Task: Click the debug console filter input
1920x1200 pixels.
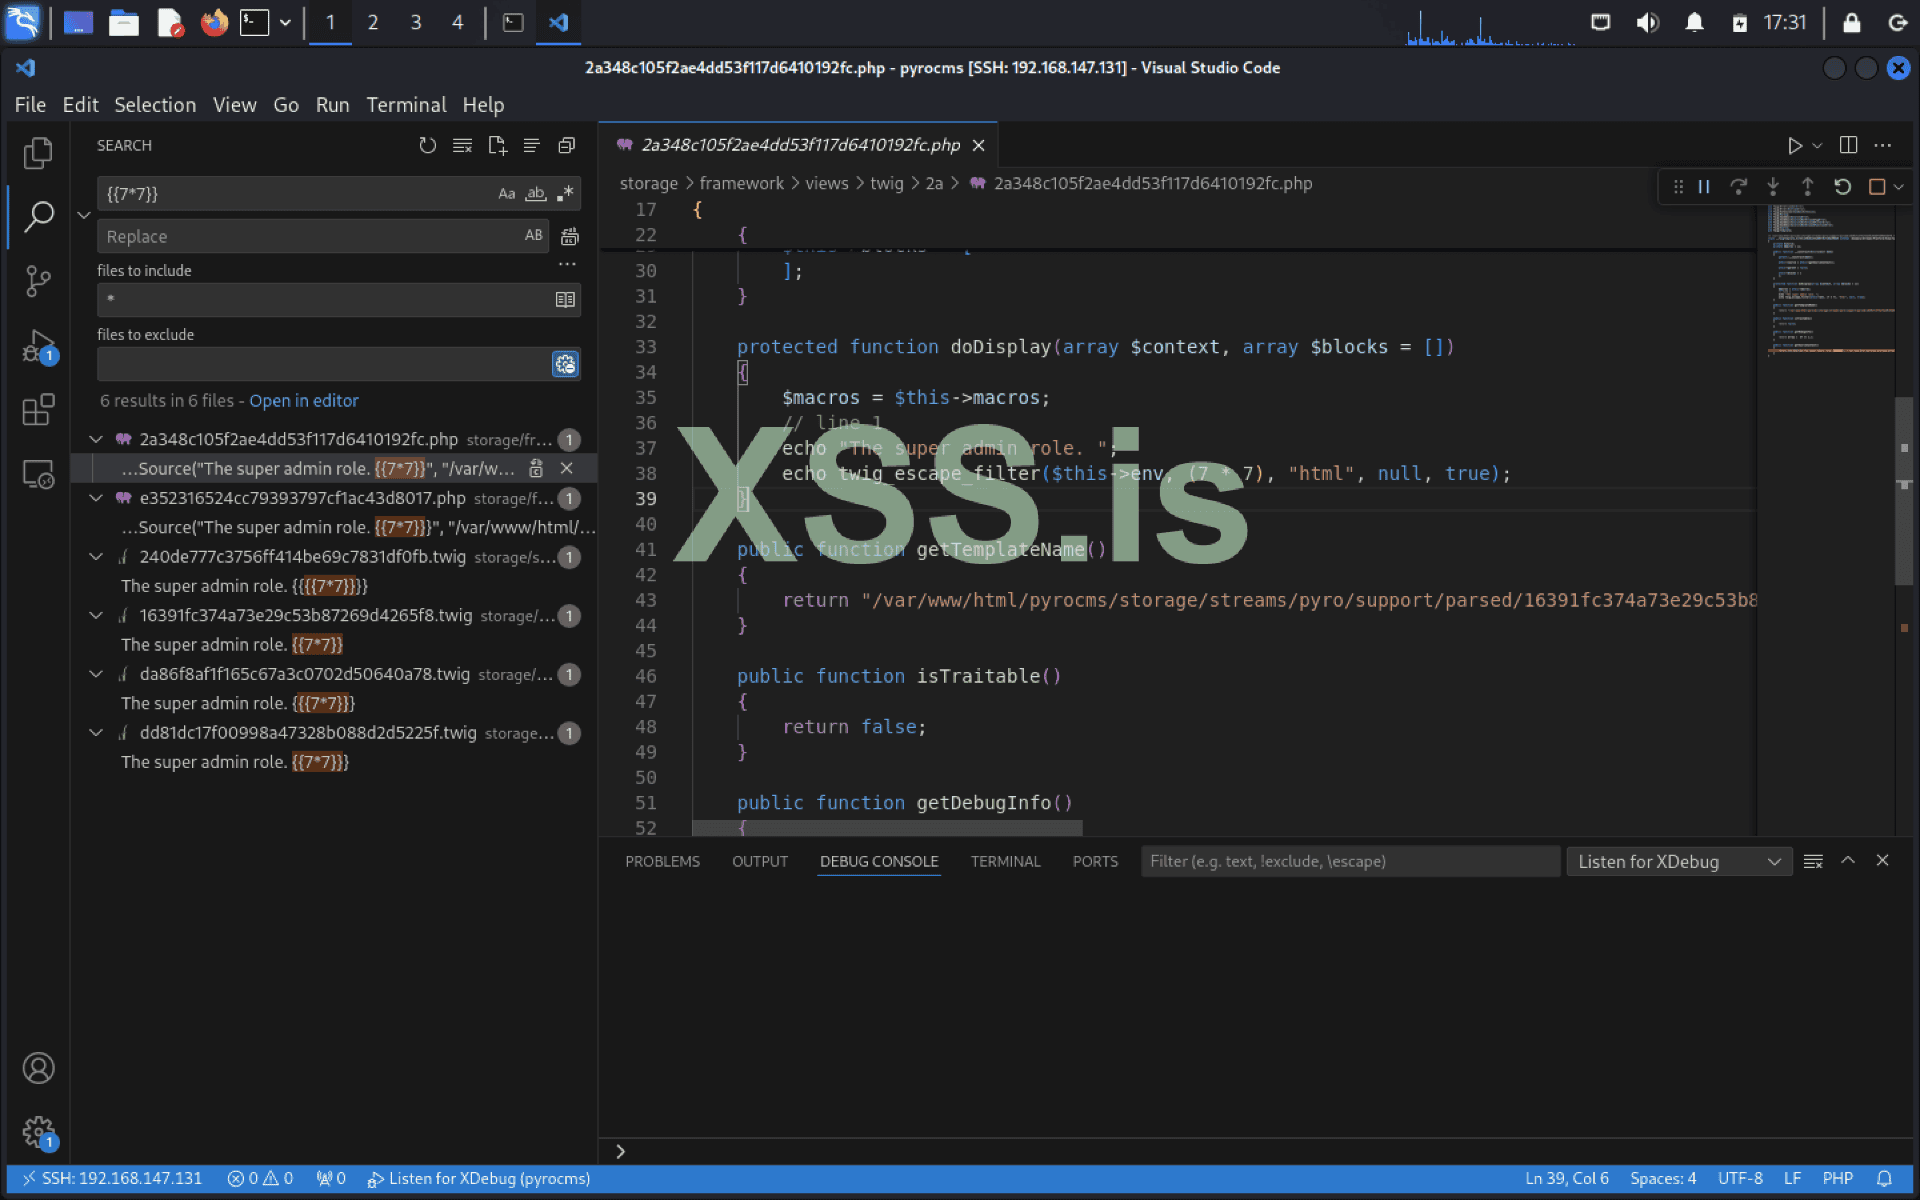Action: click(1348, 862)
